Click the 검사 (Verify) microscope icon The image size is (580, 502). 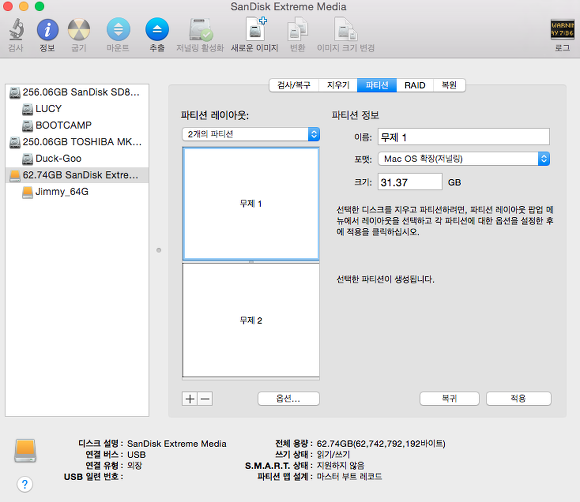click(x=16, y=30)
